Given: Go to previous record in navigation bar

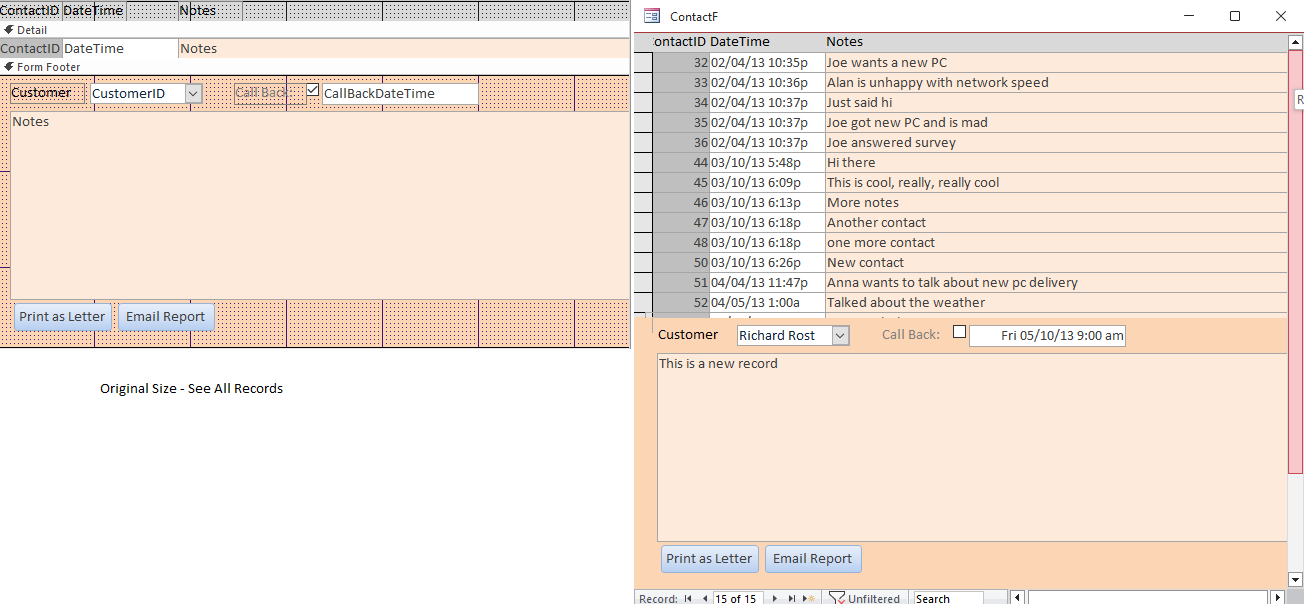Looking at the screenshot, I should [704, 599].
